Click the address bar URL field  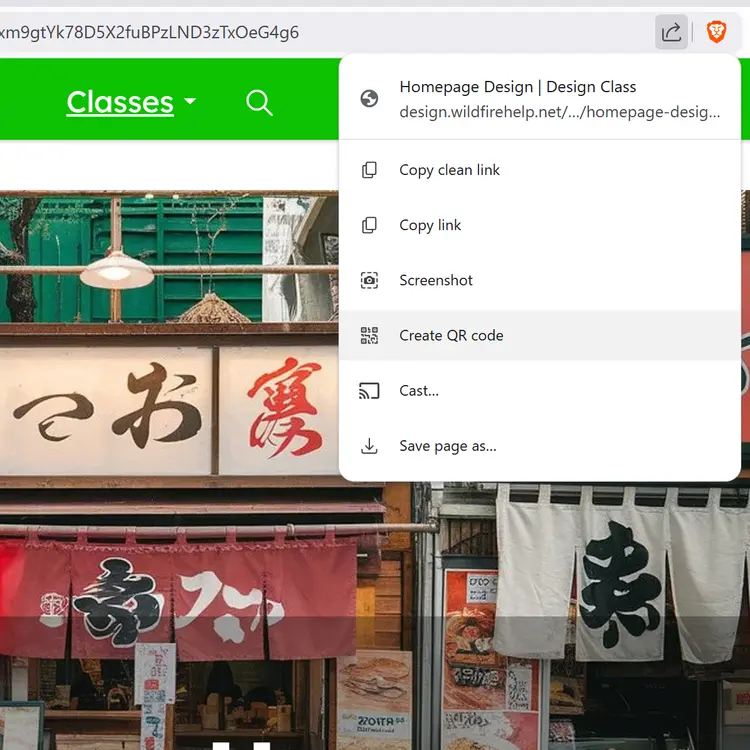coord(325,32)
